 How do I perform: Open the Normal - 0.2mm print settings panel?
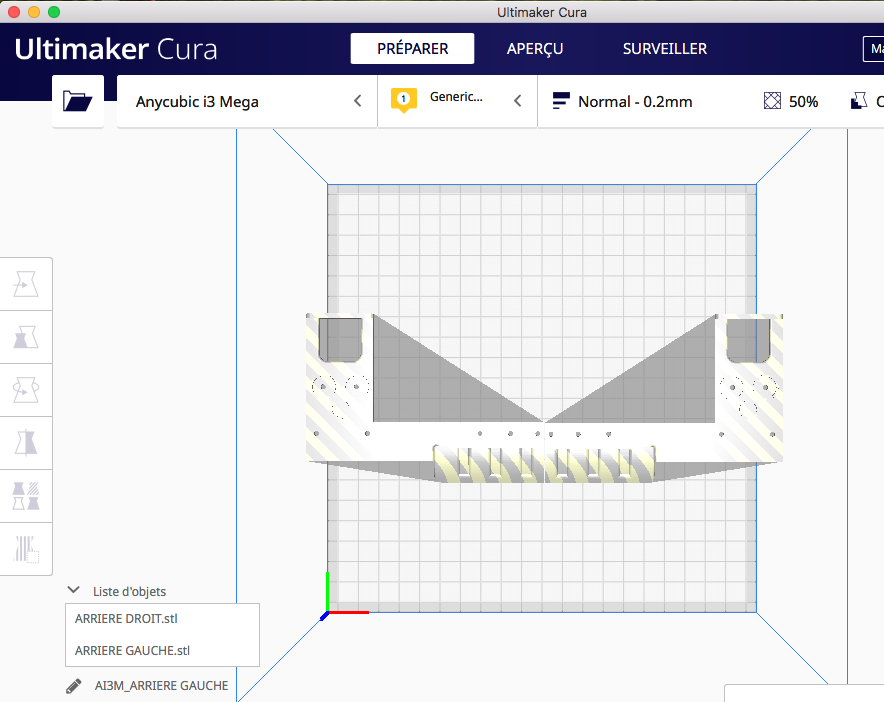(x=711, y=101)
